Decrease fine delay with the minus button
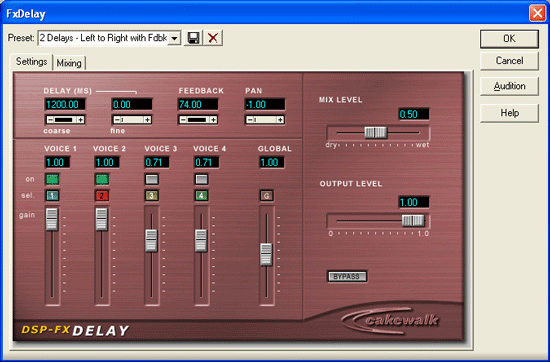Screen dimensions: 550x362 (x=117, y=120)
